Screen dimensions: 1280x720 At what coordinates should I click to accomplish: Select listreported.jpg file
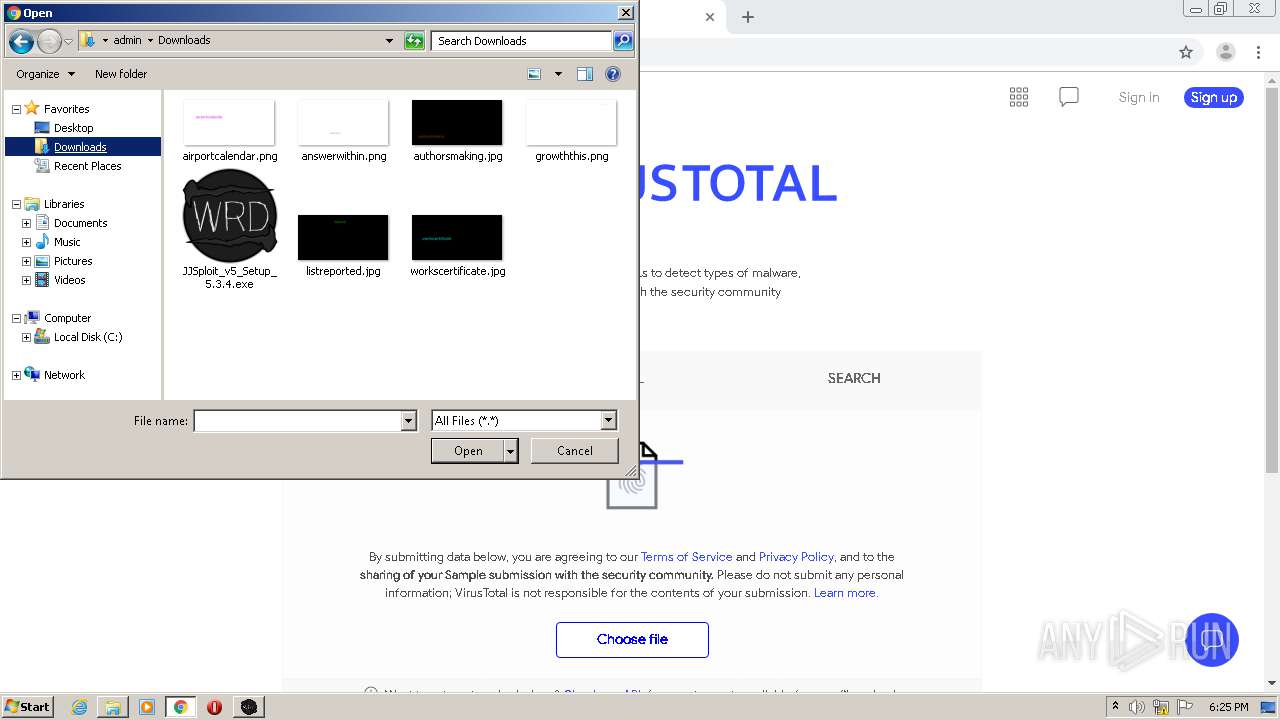[343, 246]
